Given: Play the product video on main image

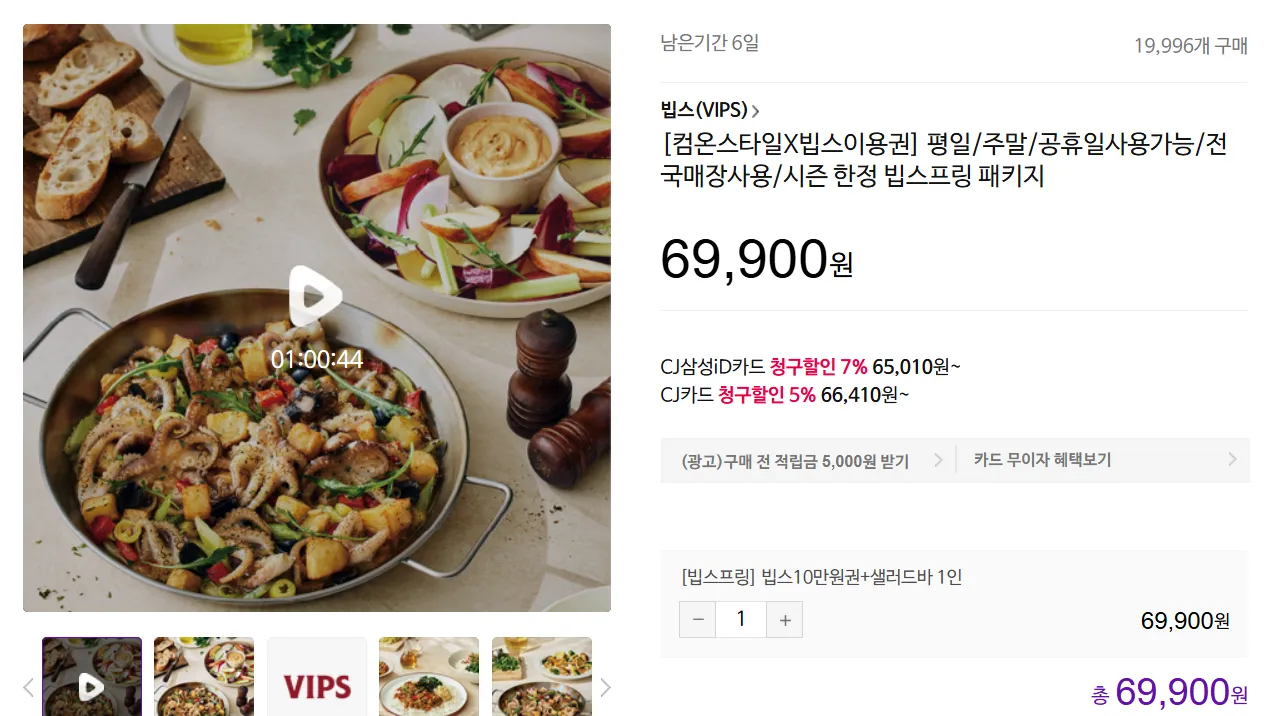Looking at the screenshot, I should point(316,297).
